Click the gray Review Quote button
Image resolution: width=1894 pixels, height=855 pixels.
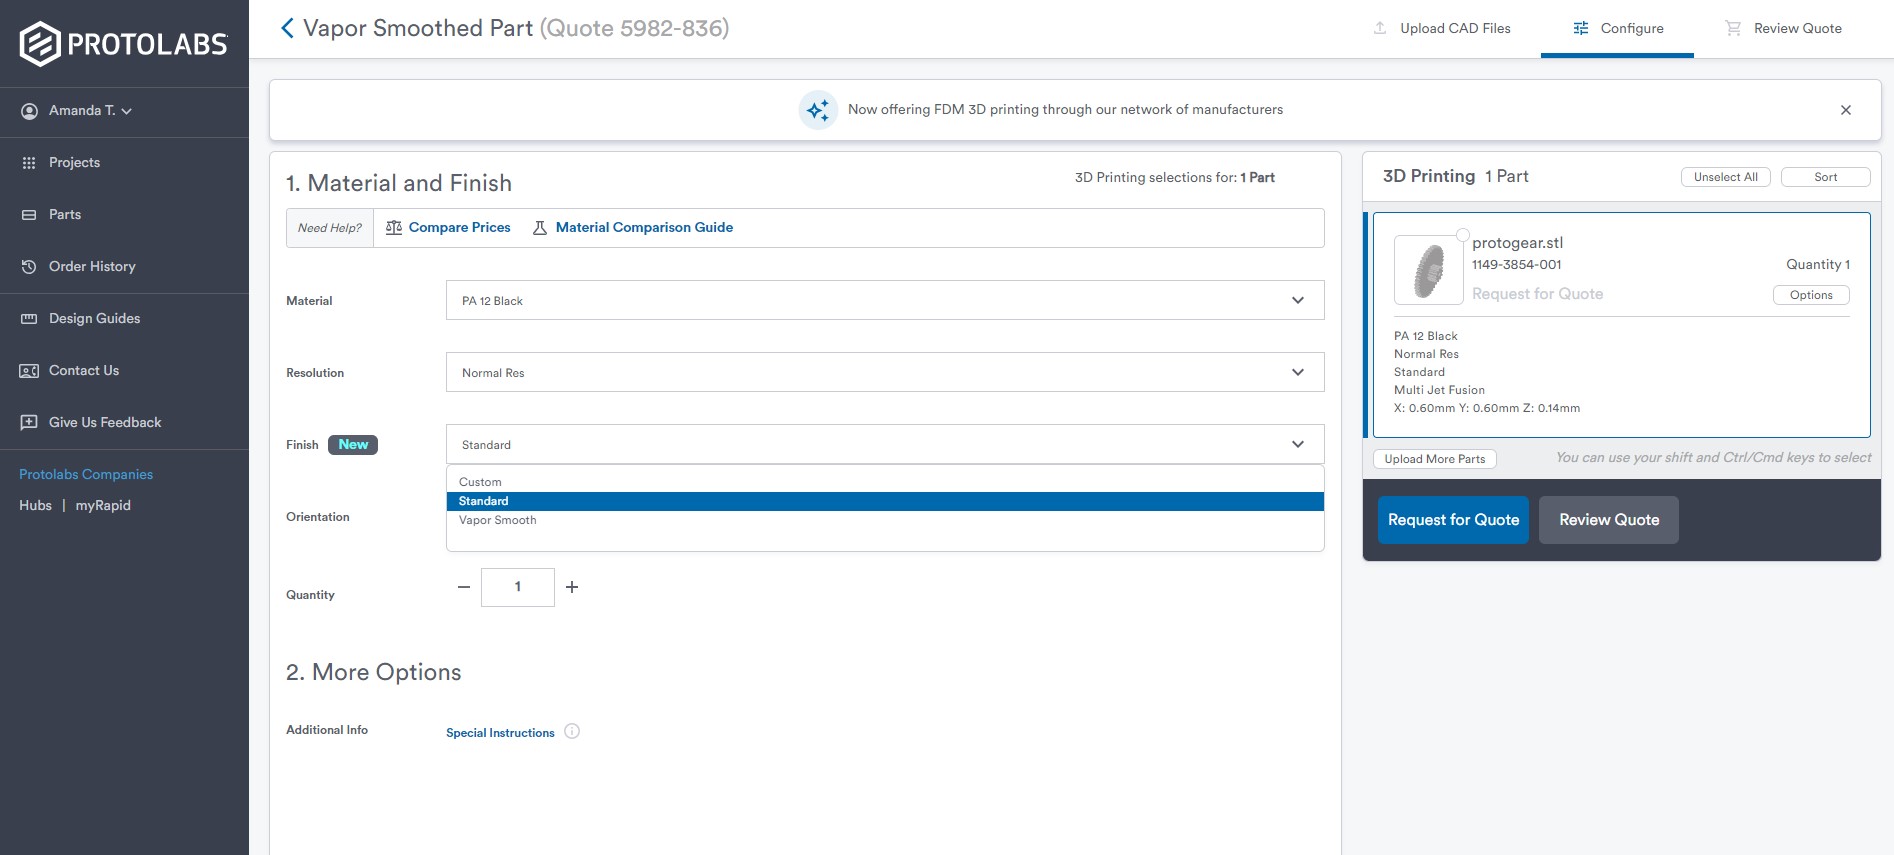point(1609,520)
